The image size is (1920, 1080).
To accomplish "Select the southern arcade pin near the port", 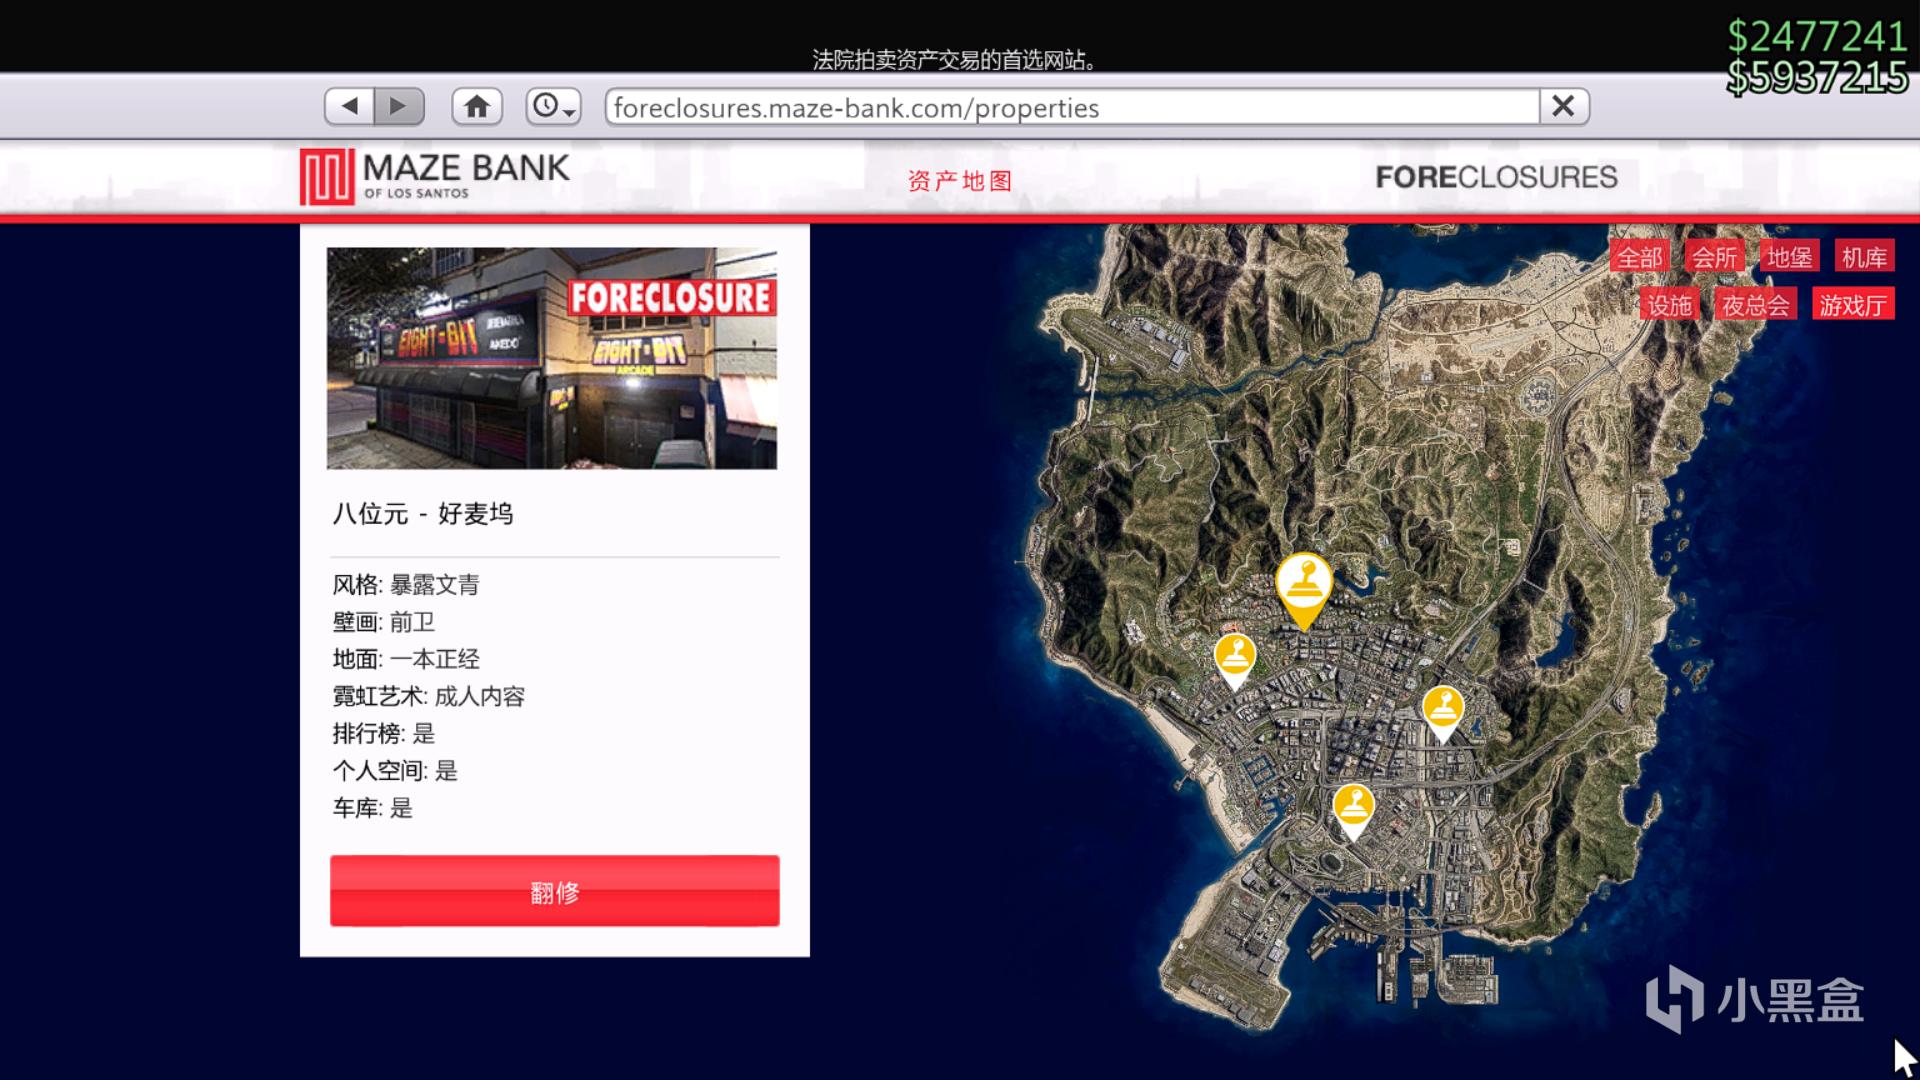I will [x=1353, y=807].
